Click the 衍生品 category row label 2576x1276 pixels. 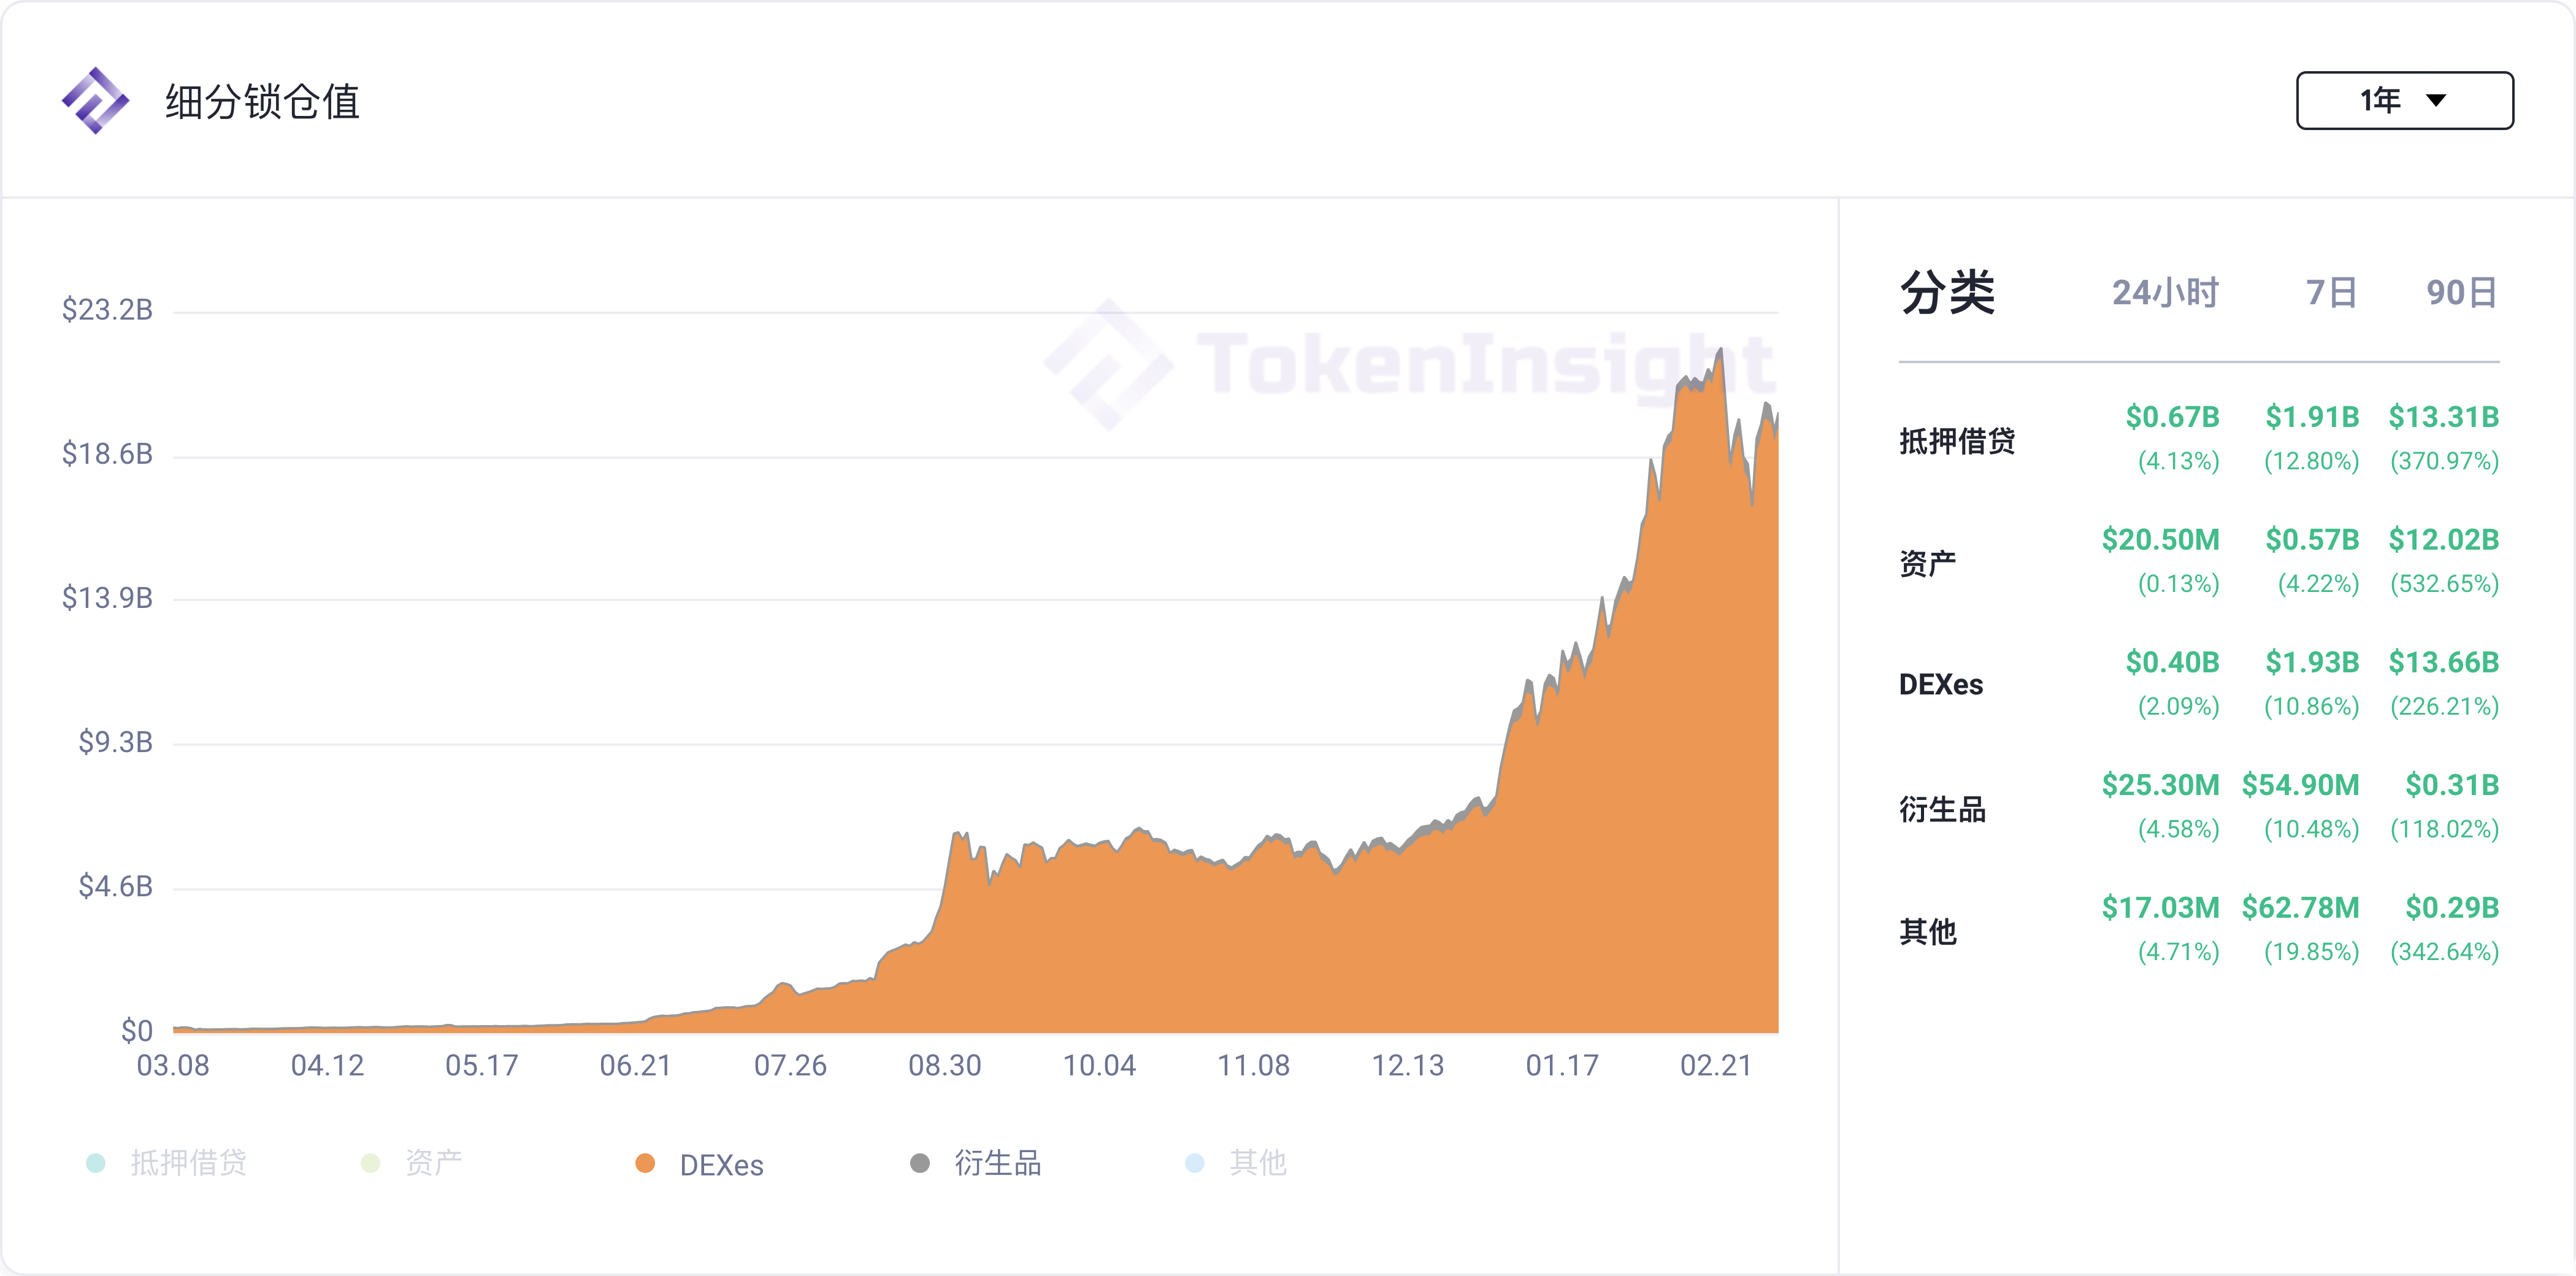[x=1942, y=808]
